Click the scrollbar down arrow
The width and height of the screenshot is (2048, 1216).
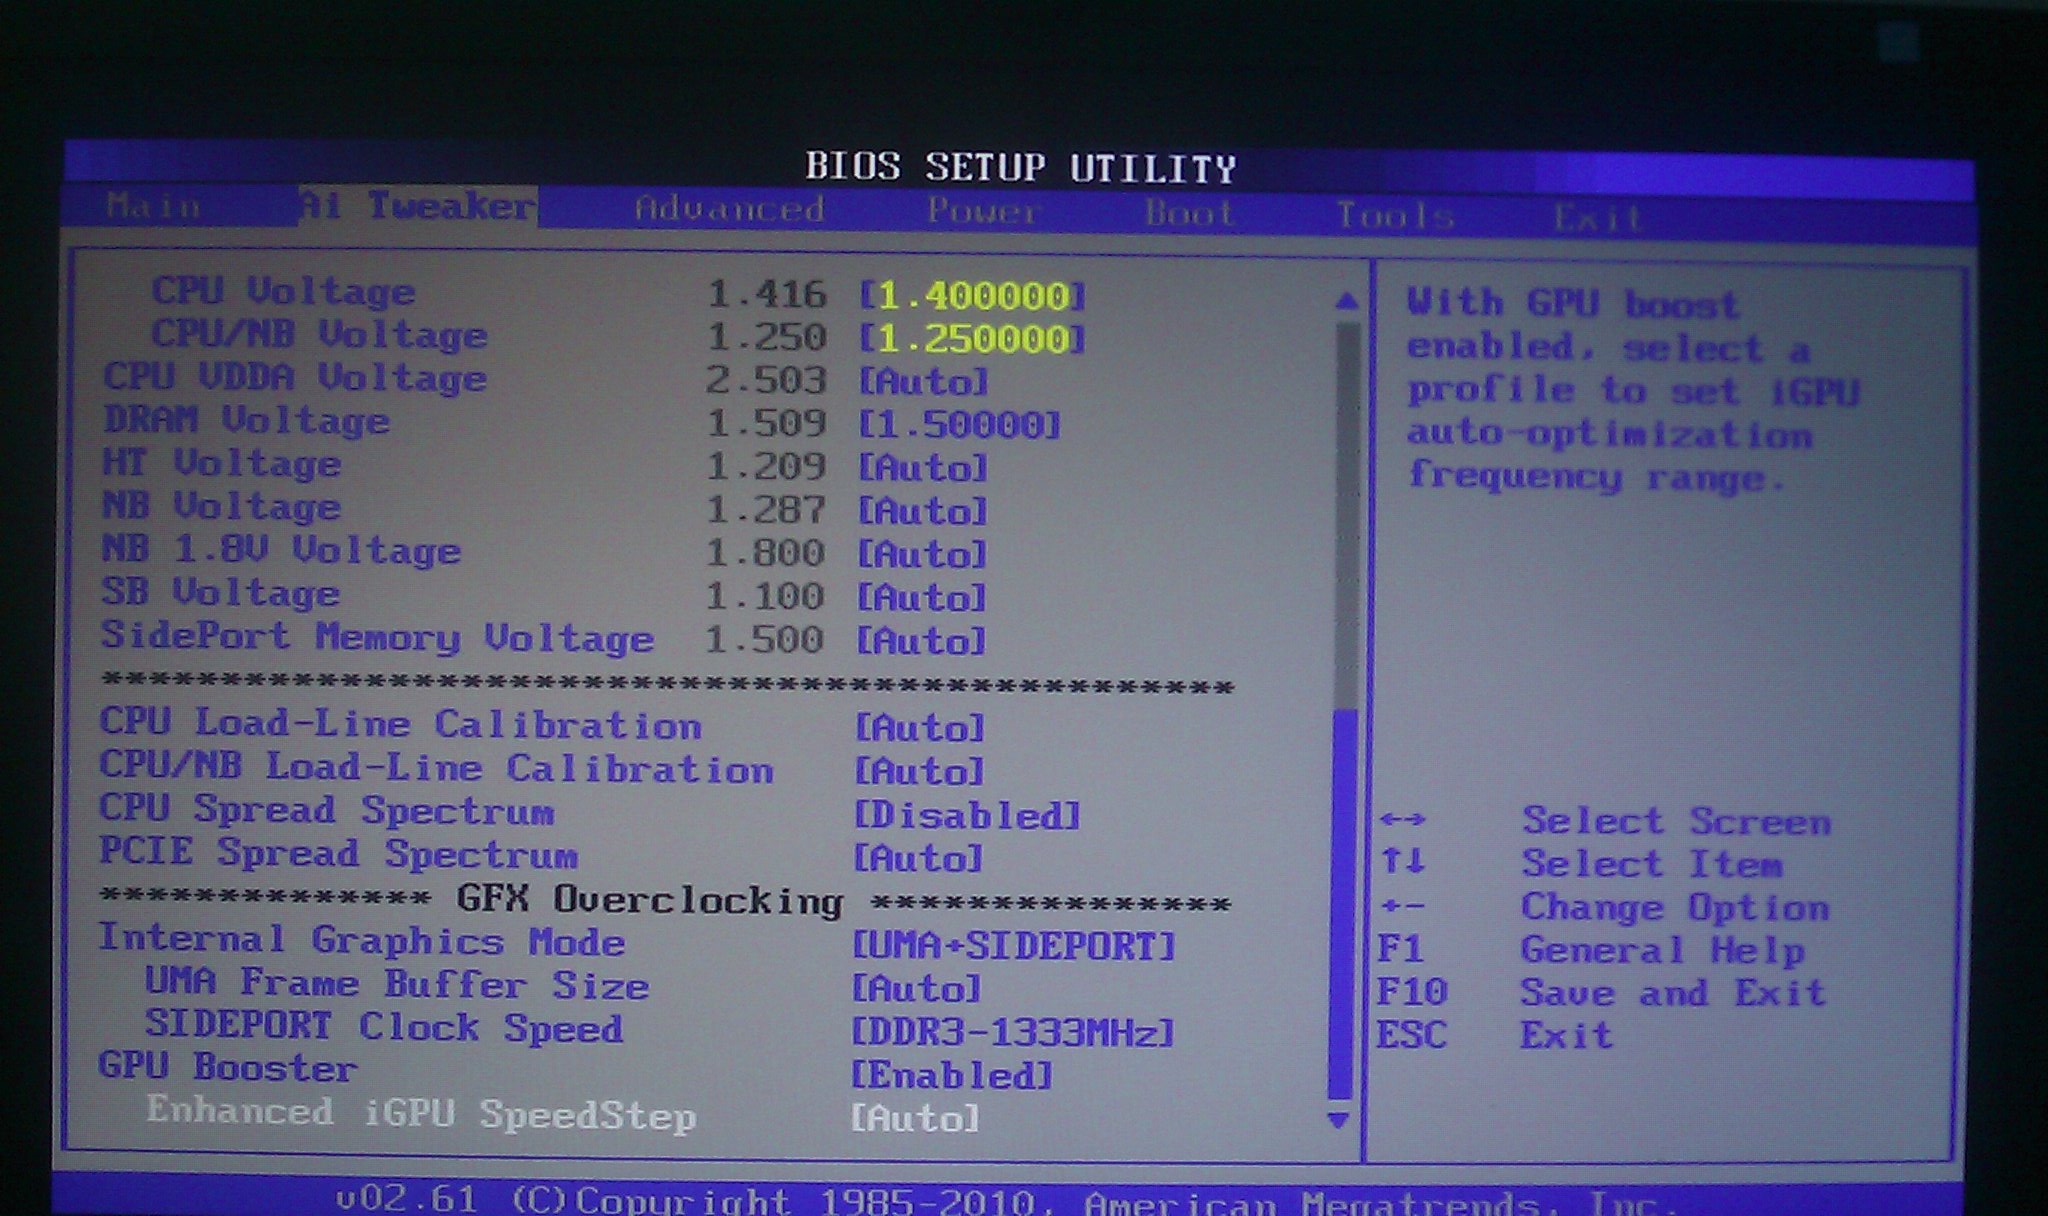(1338, 1120)
